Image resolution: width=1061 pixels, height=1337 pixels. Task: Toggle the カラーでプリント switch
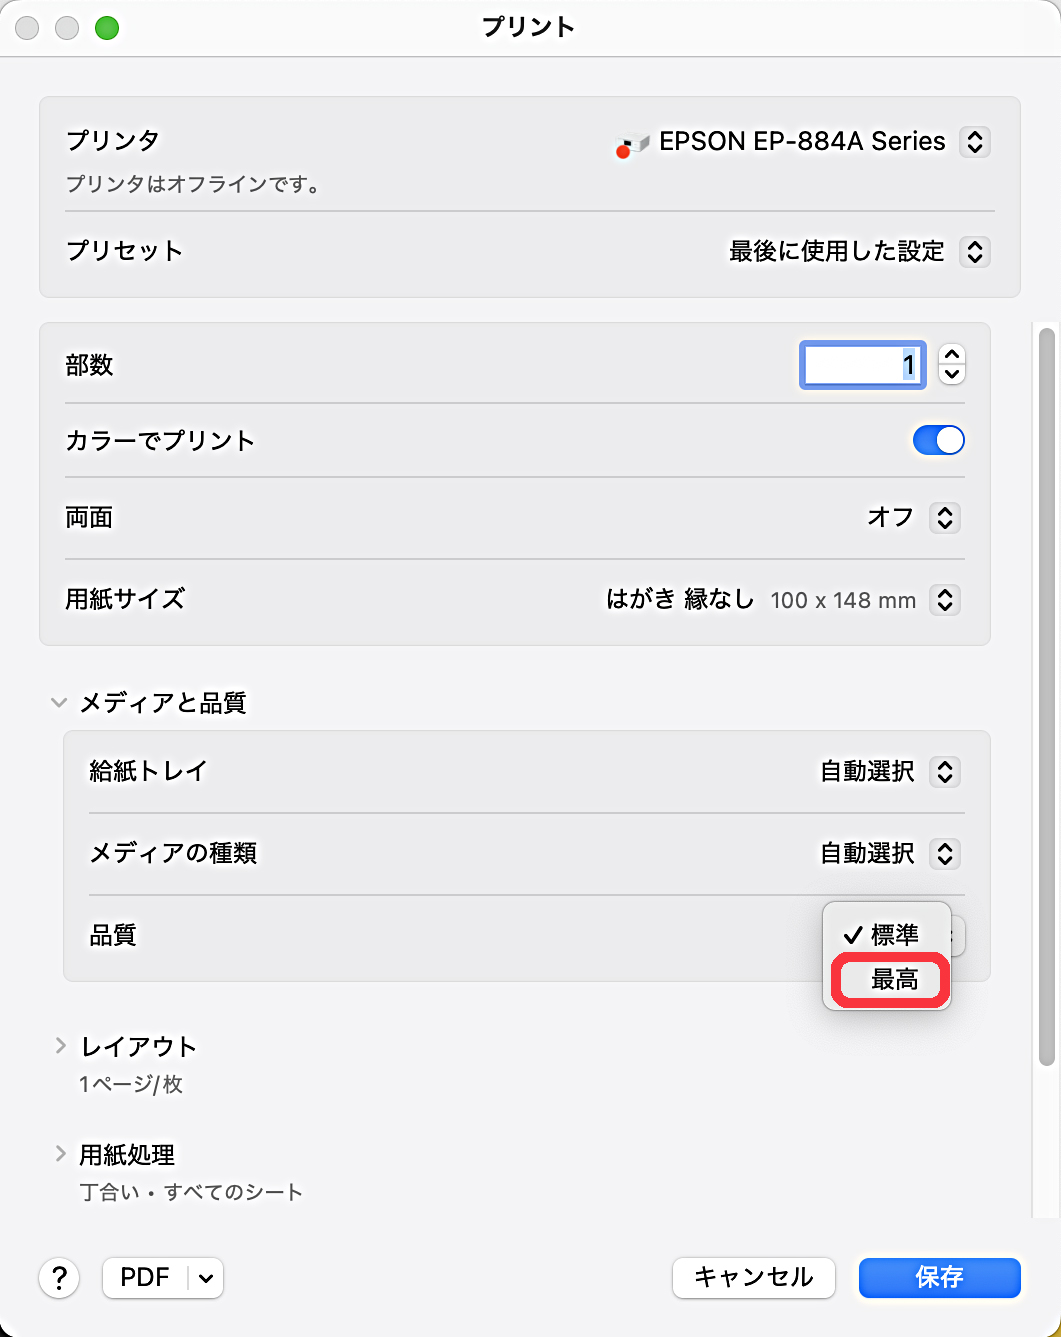(938, 440)
